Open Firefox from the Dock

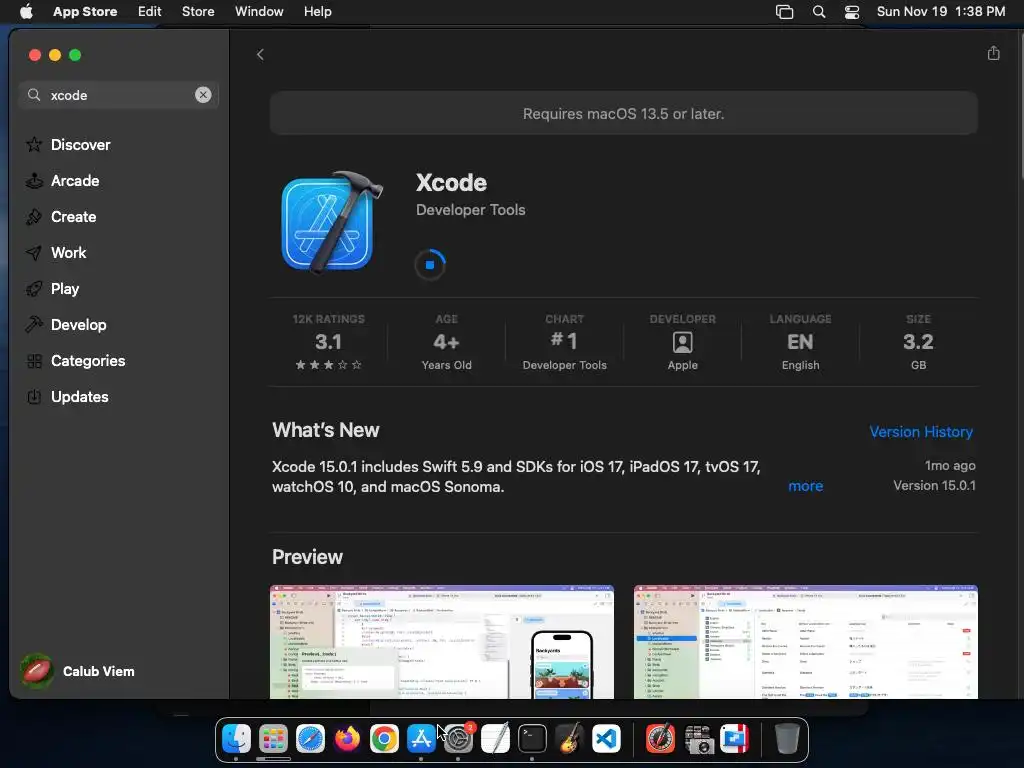pos(347,739)
